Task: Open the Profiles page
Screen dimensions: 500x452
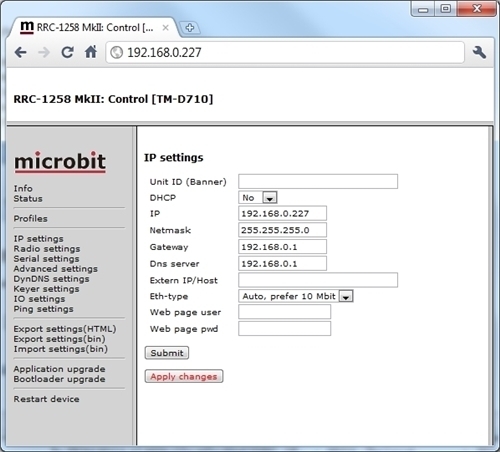Action: [x=31, y=219]
